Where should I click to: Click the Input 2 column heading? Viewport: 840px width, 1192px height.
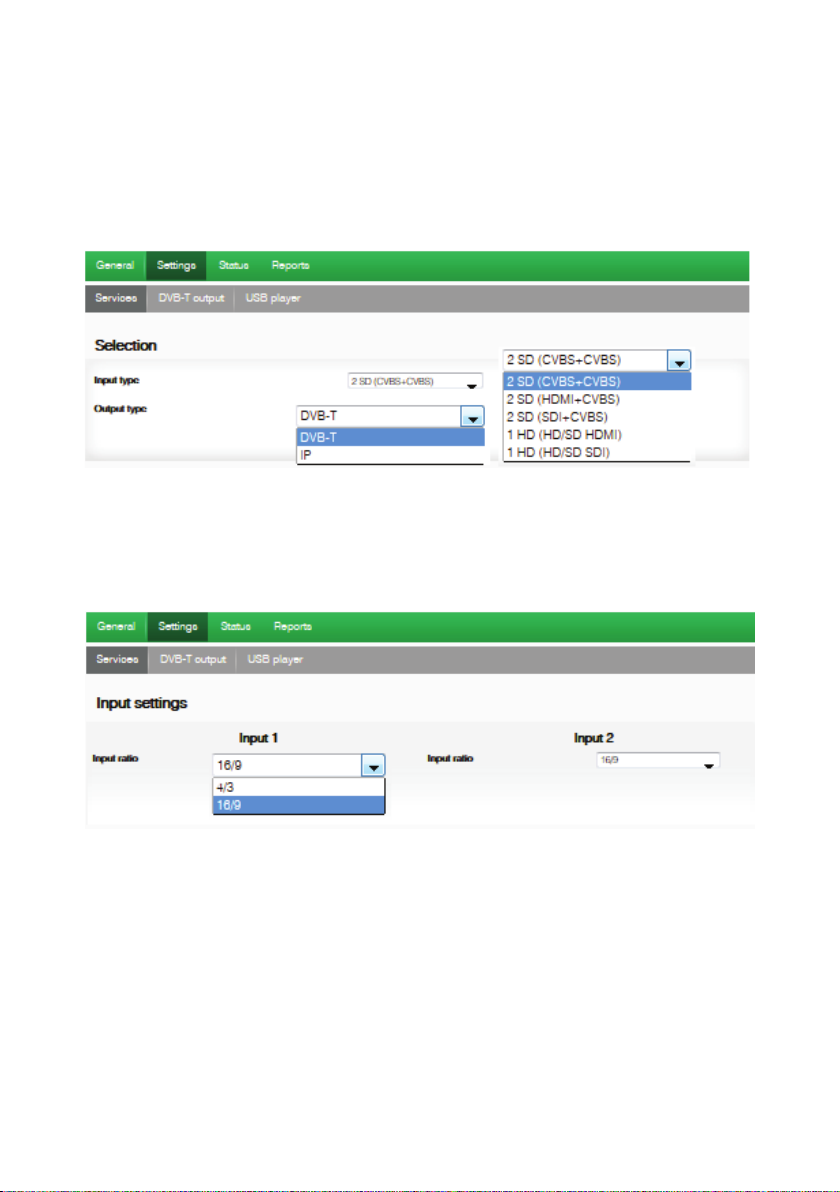[594, 738]
